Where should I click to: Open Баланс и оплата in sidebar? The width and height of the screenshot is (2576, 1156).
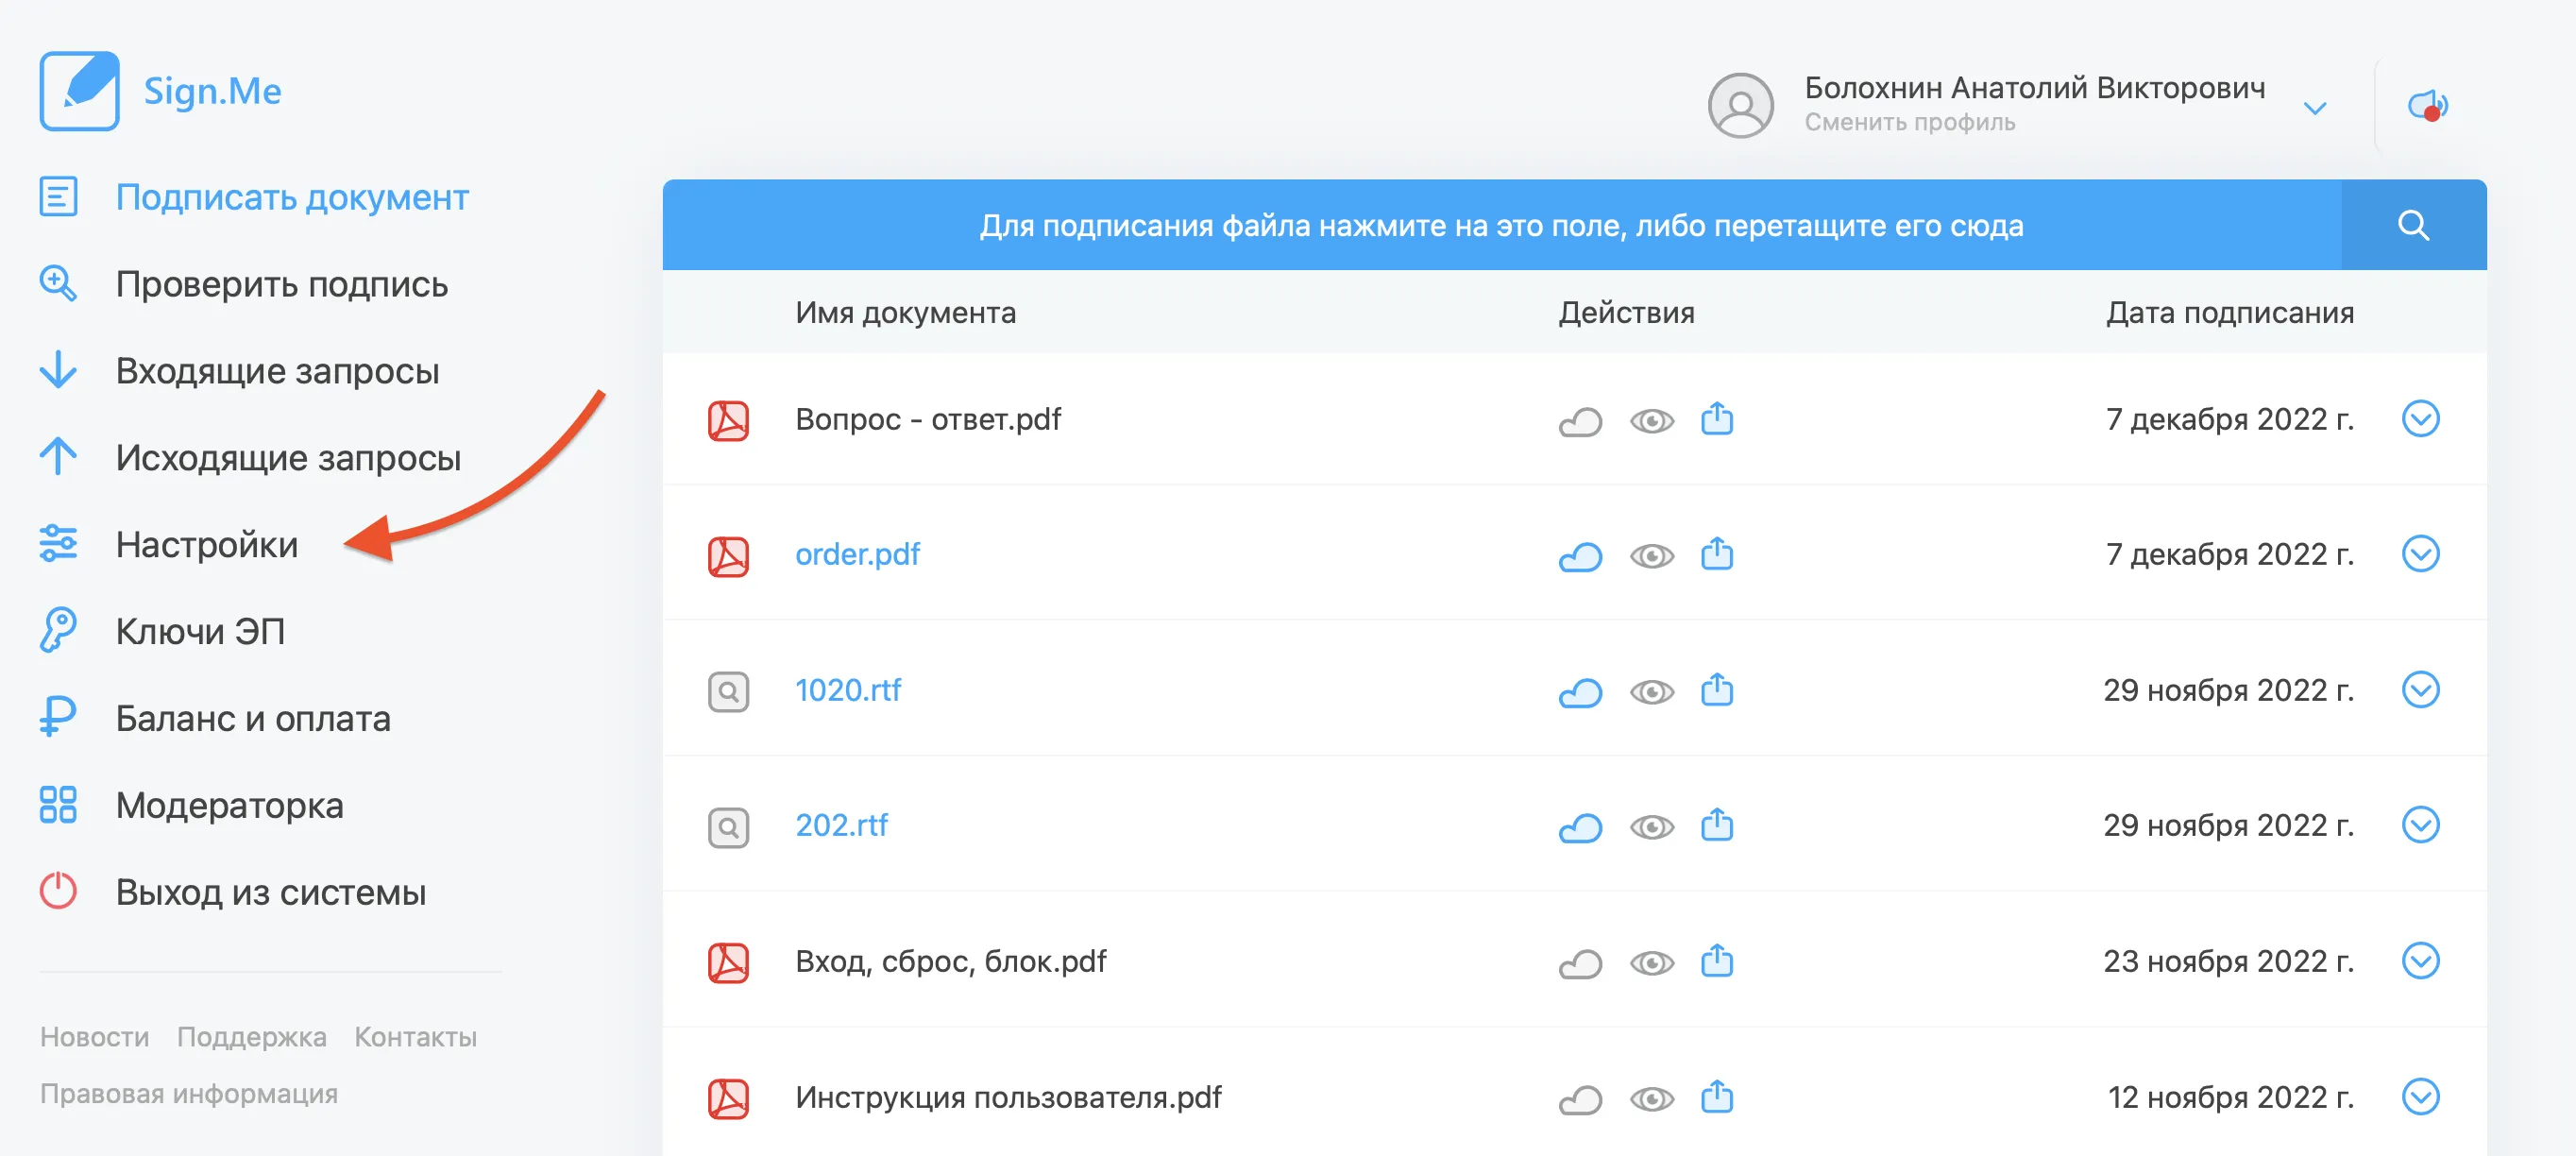click(253, 718)
